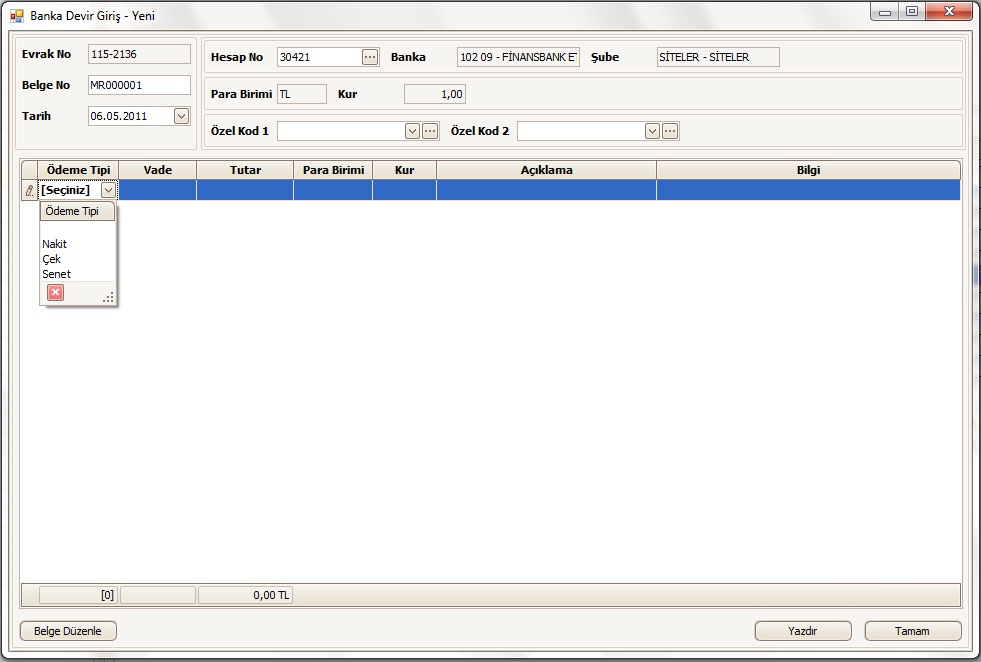Click the Tutar cell in the selected row

tap(245, 190)
